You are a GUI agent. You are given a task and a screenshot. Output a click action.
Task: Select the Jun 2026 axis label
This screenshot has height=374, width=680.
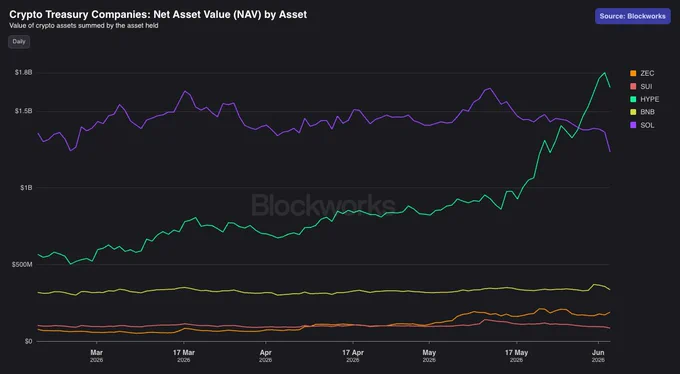[x=598, y=355]
